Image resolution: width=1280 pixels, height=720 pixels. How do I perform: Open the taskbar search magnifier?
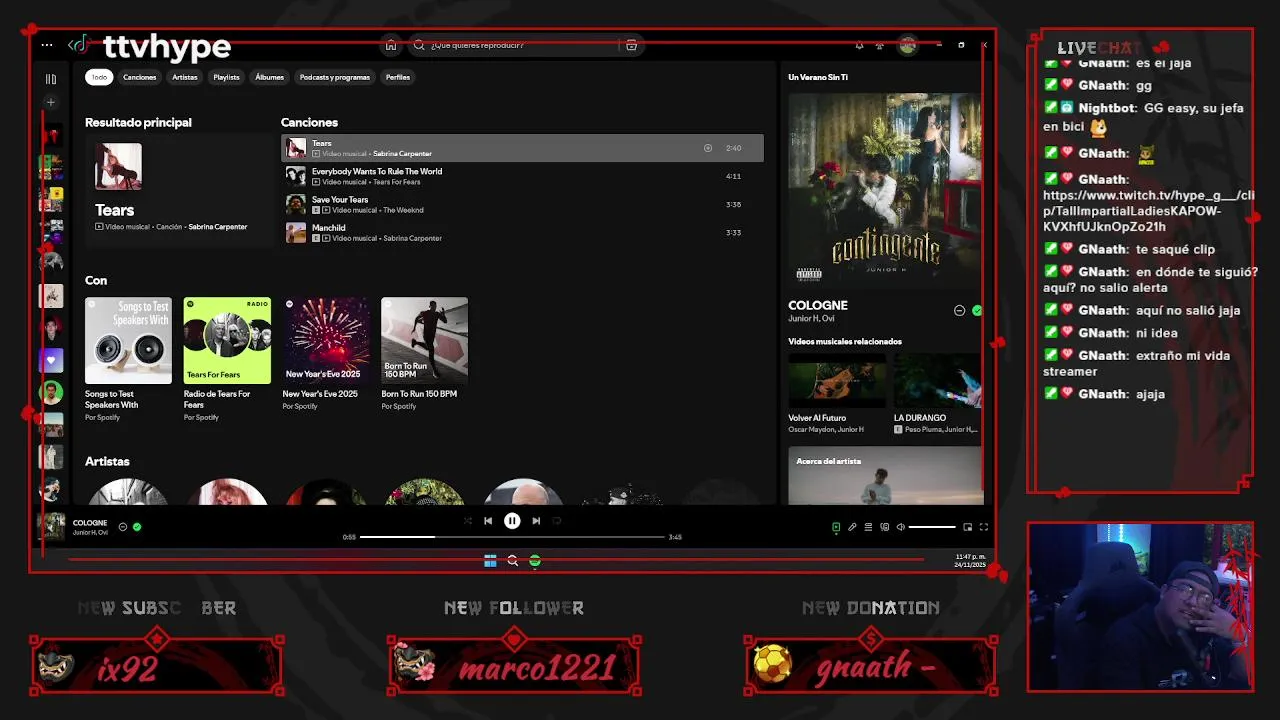[x=512, y=561]
